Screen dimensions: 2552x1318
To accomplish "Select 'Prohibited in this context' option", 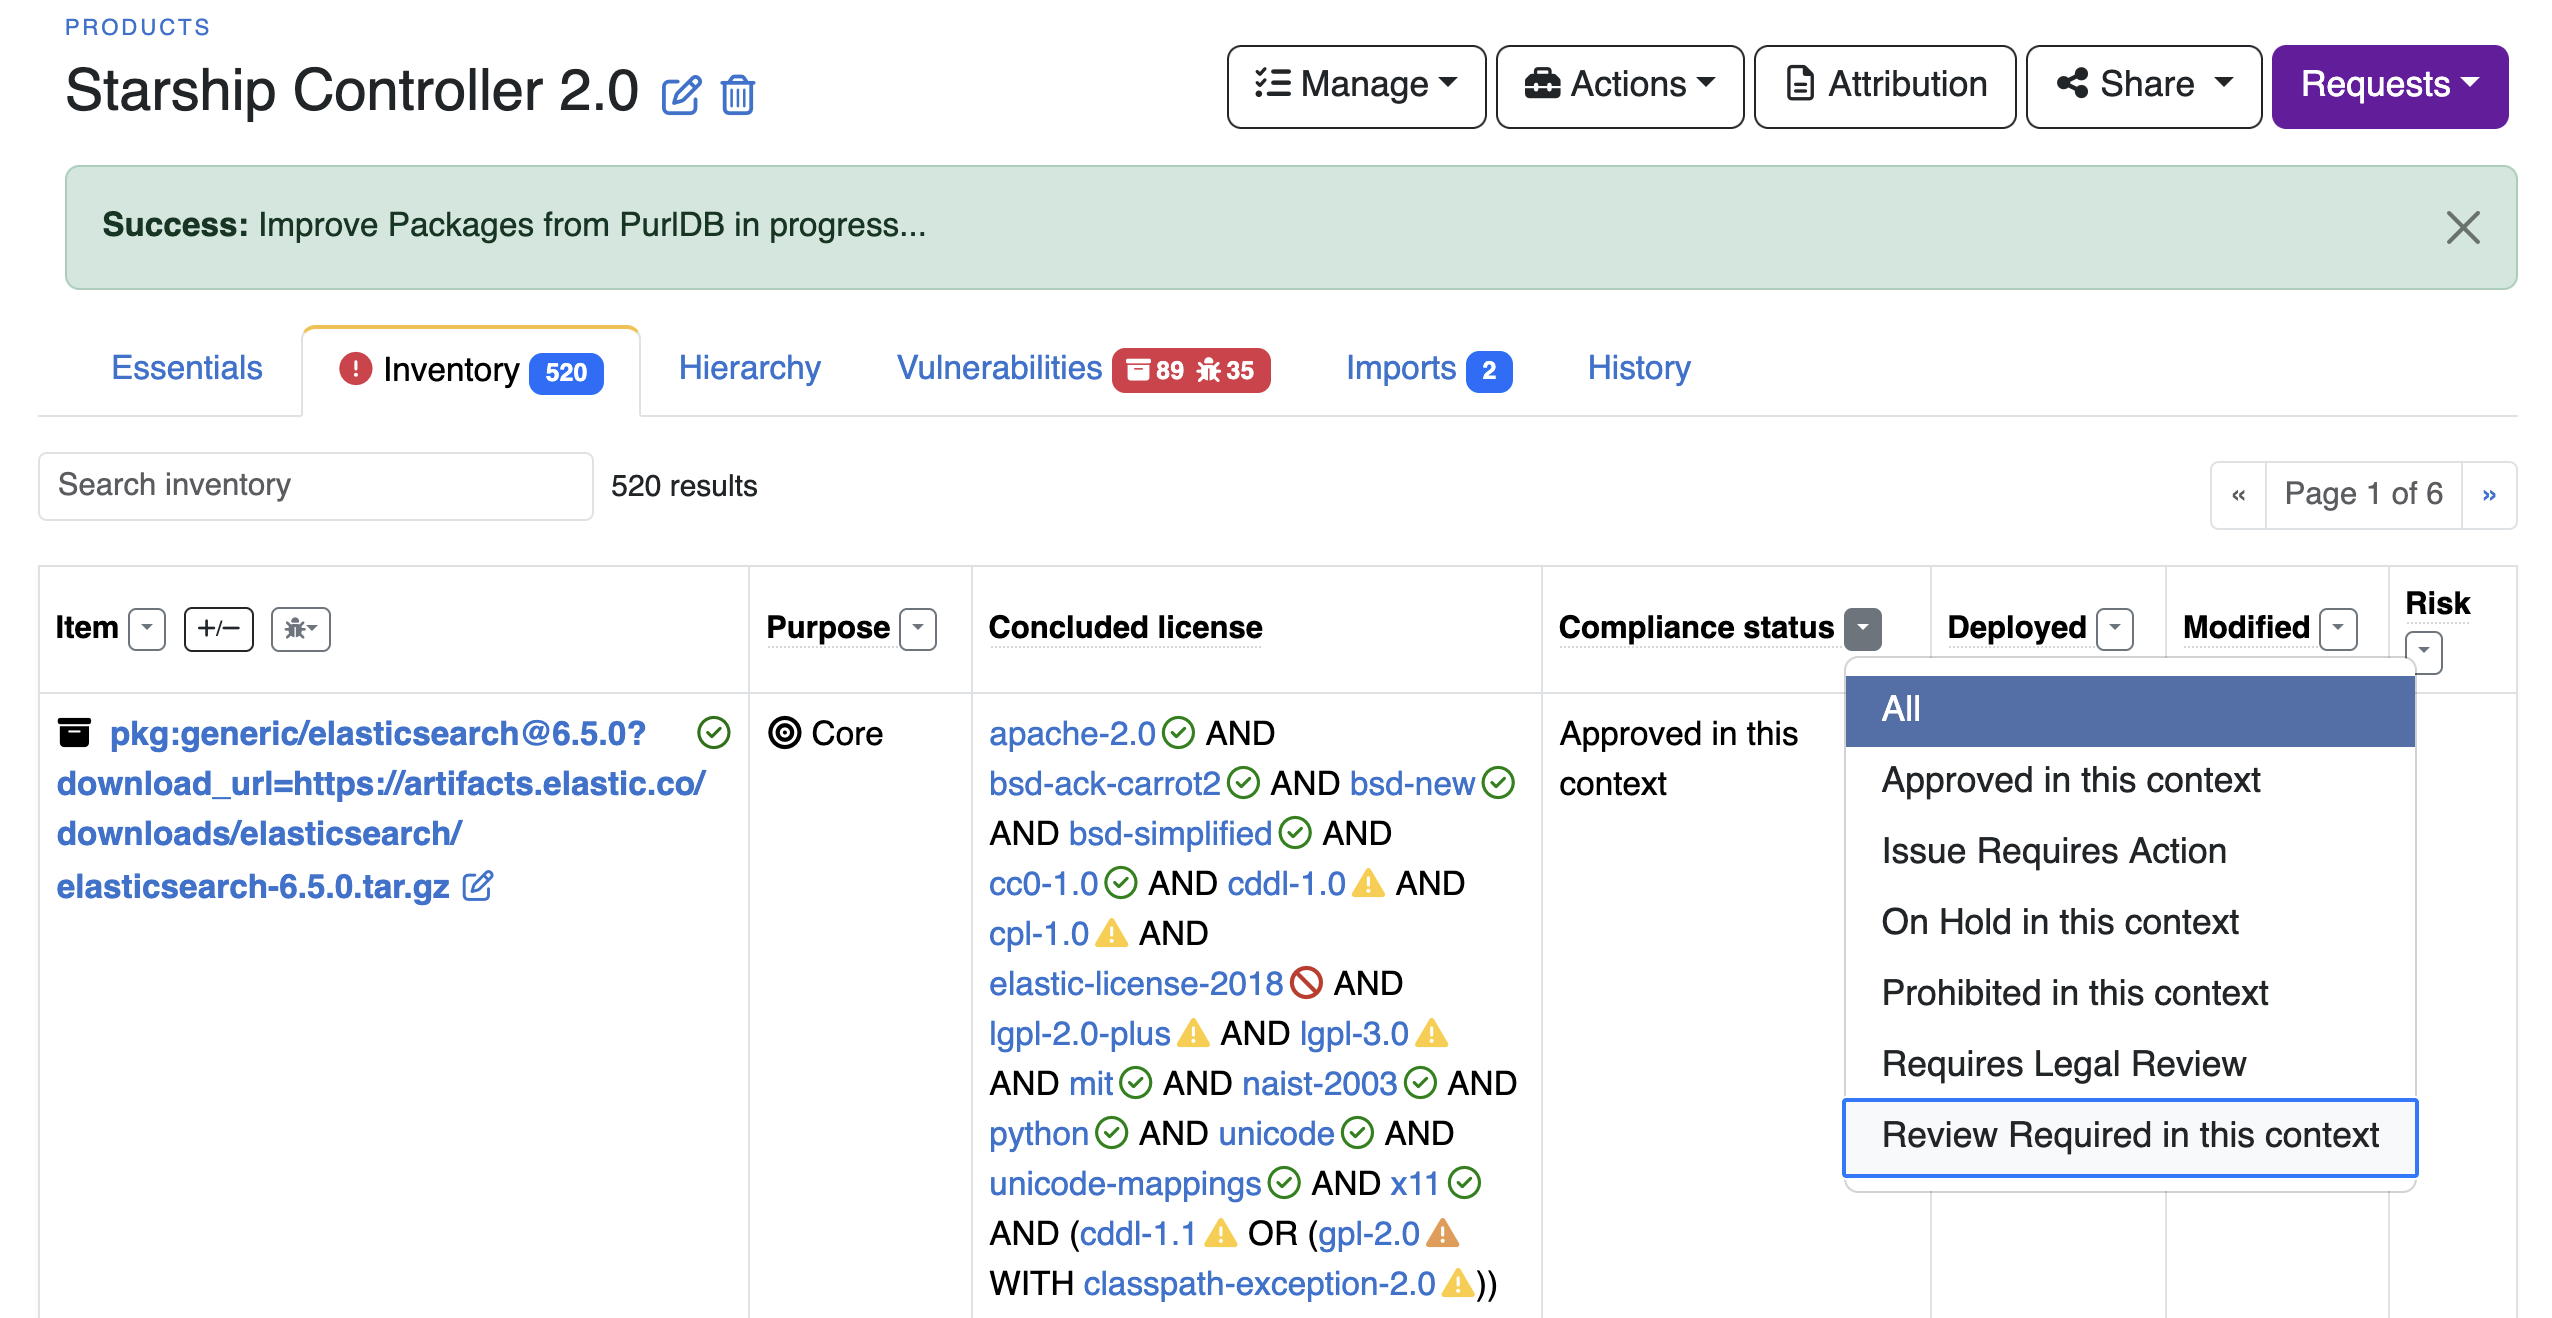I will (x=2130, y=993).
